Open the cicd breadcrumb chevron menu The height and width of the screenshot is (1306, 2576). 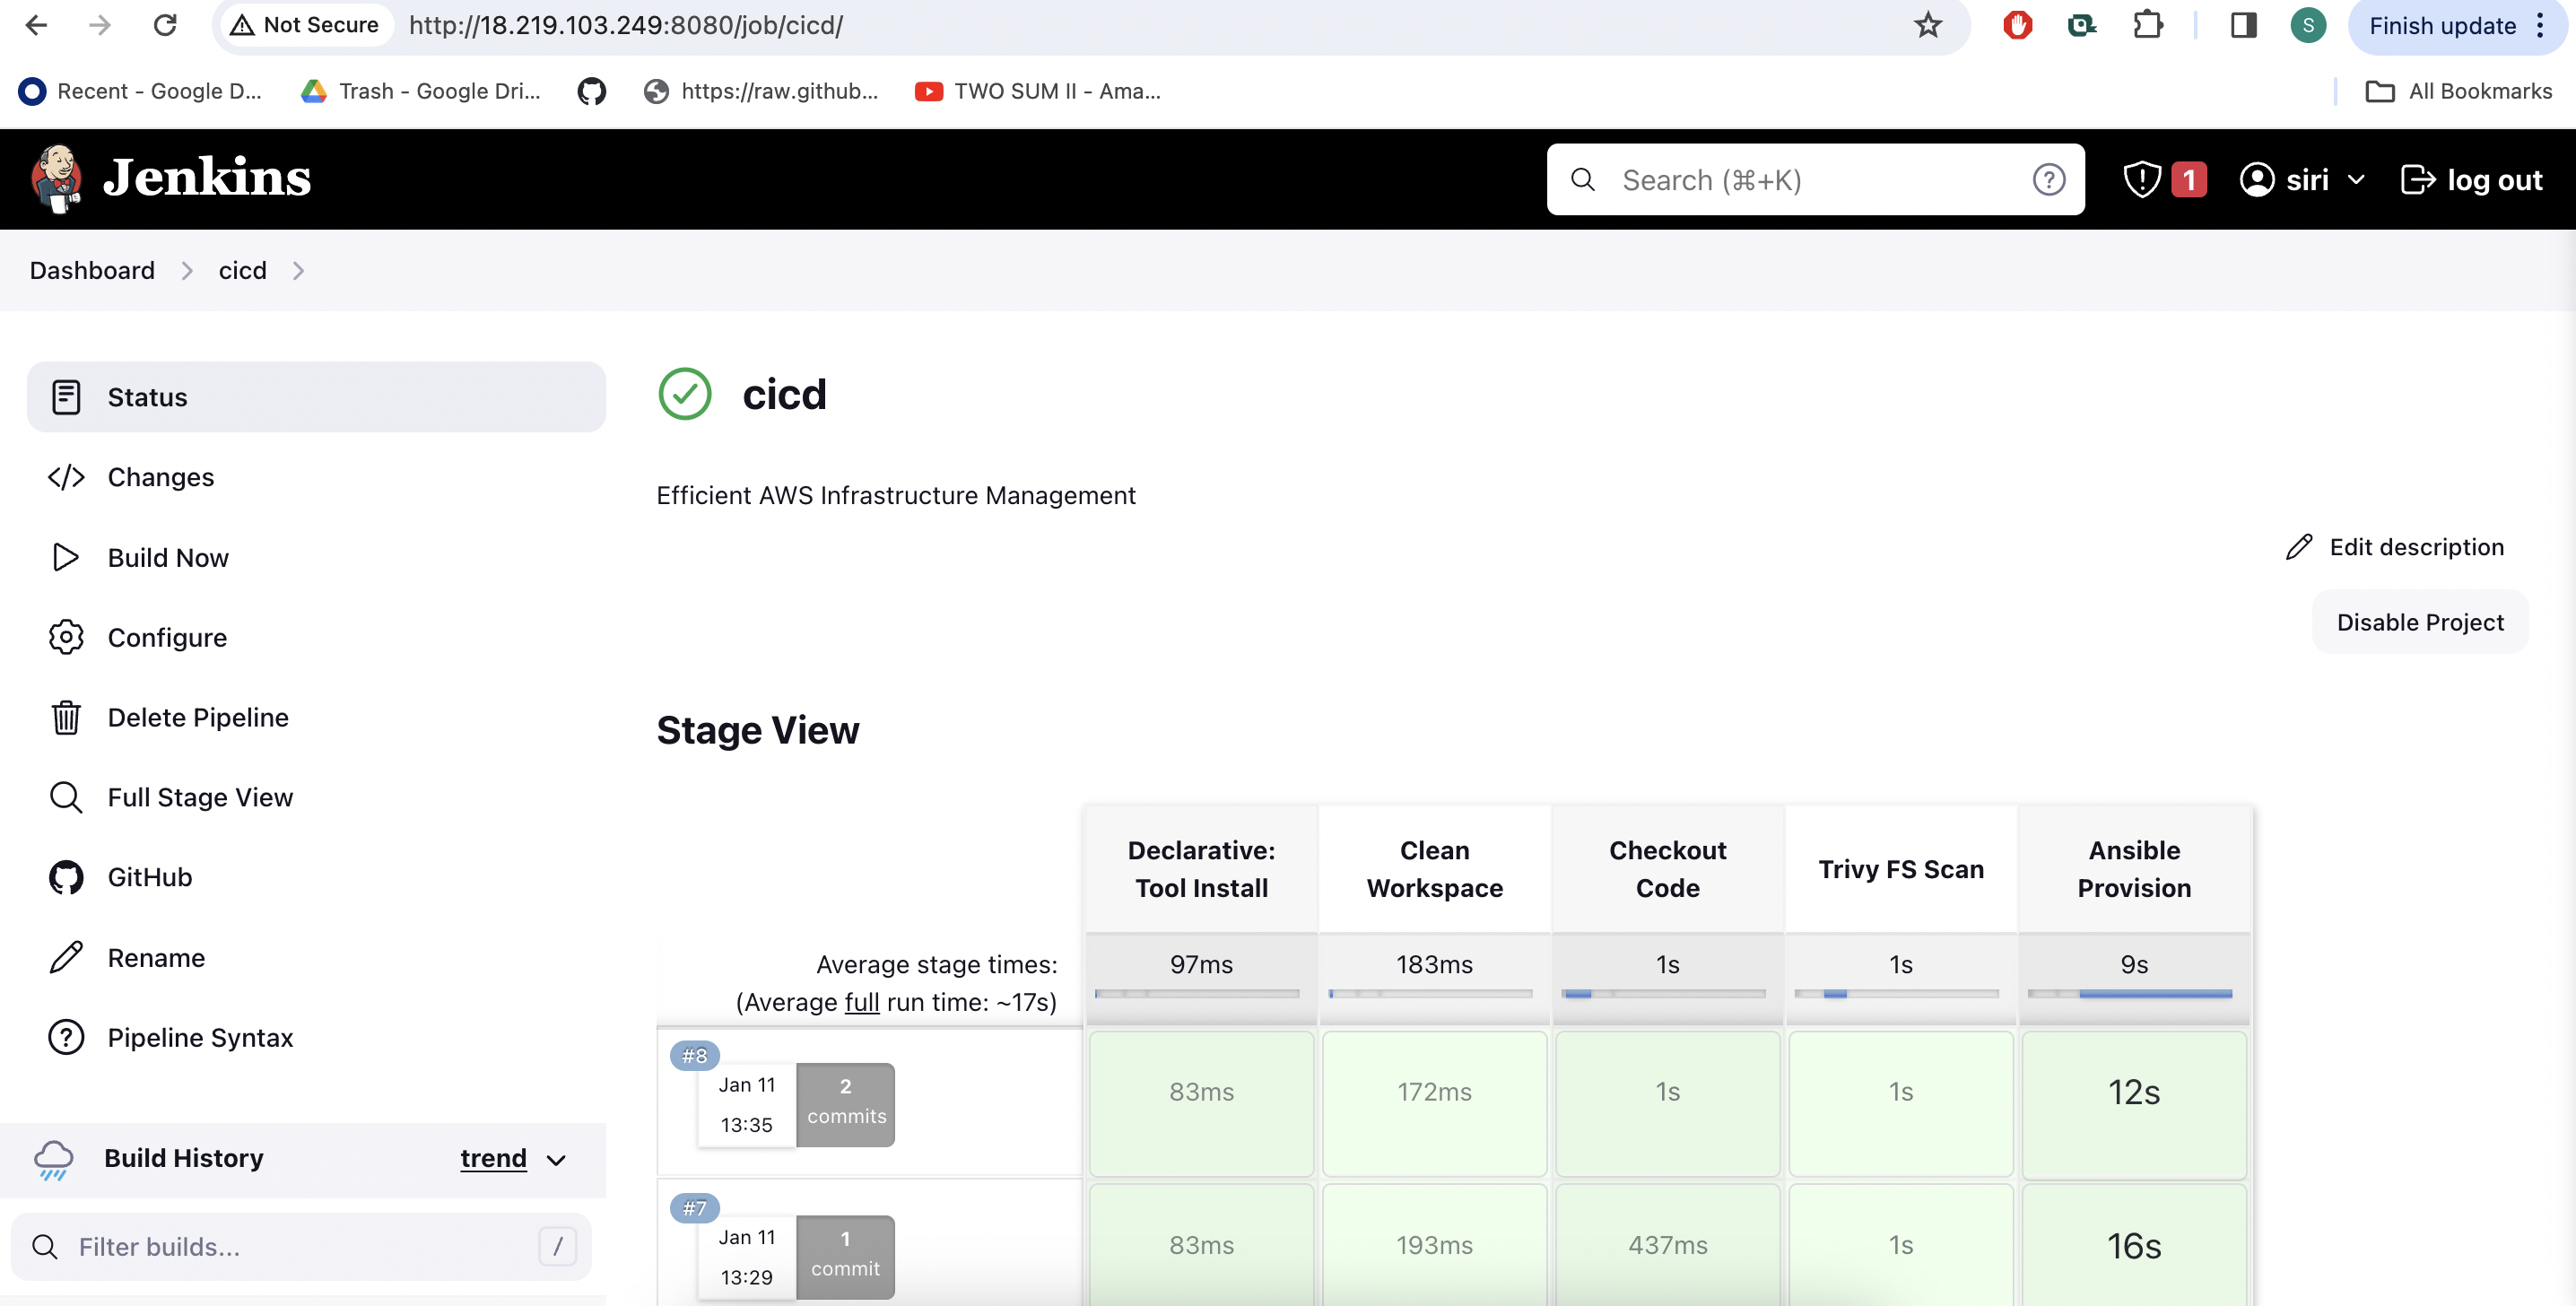[x=298, y=271]
